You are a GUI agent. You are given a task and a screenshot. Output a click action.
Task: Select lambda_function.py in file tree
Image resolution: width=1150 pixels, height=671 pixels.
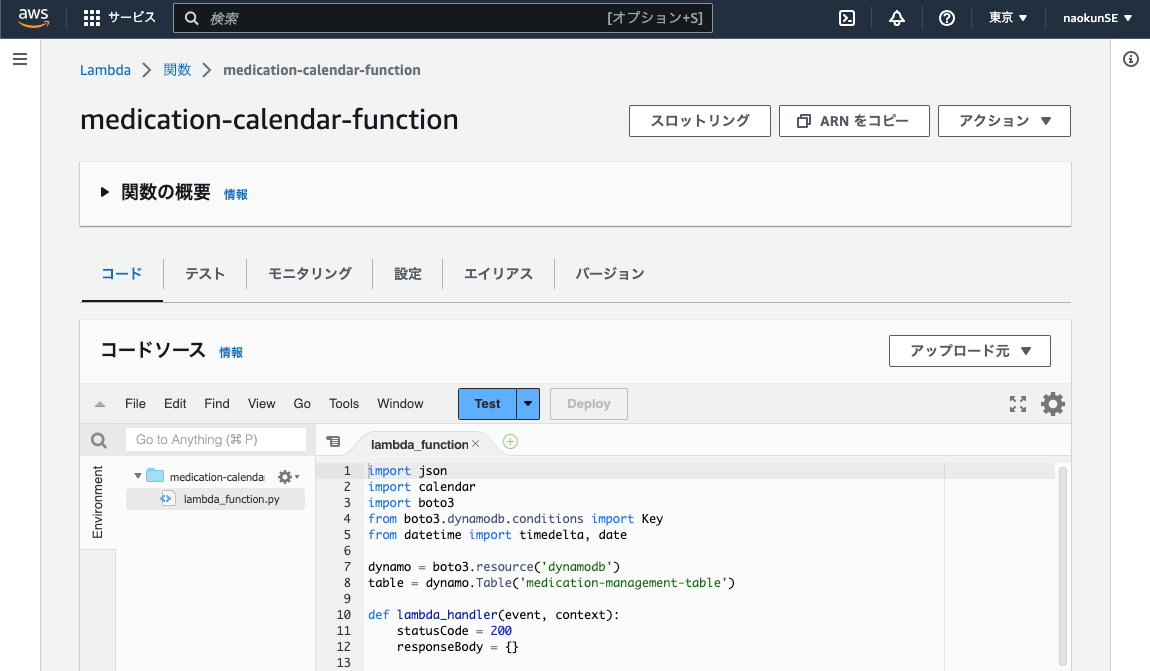(x=216, y=499)
